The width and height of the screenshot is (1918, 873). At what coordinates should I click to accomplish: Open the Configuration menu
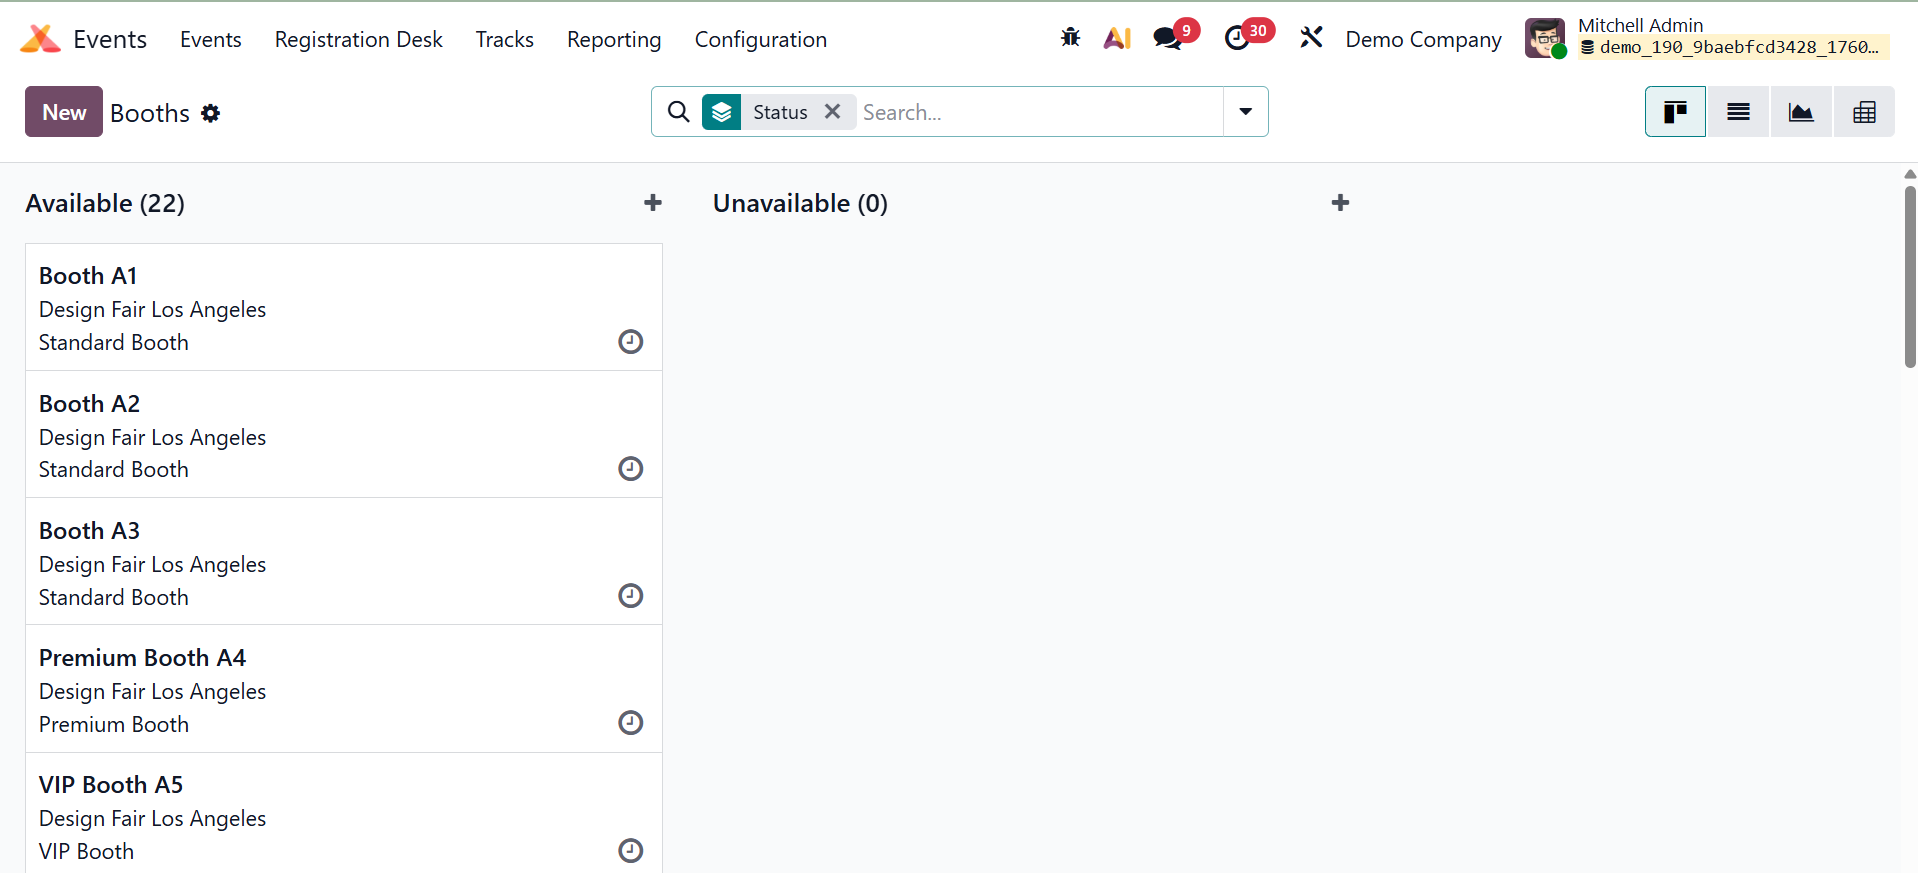[760, 39]
